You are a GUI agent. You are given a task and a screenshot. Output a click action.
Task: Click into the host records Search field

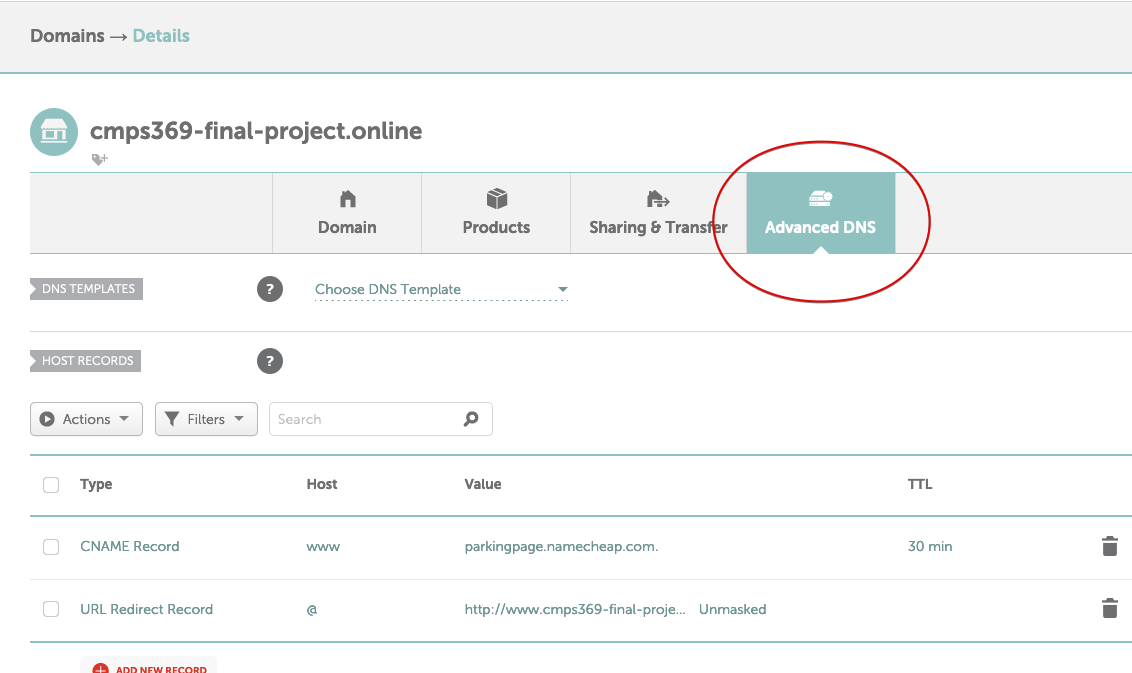coord(365,419)
